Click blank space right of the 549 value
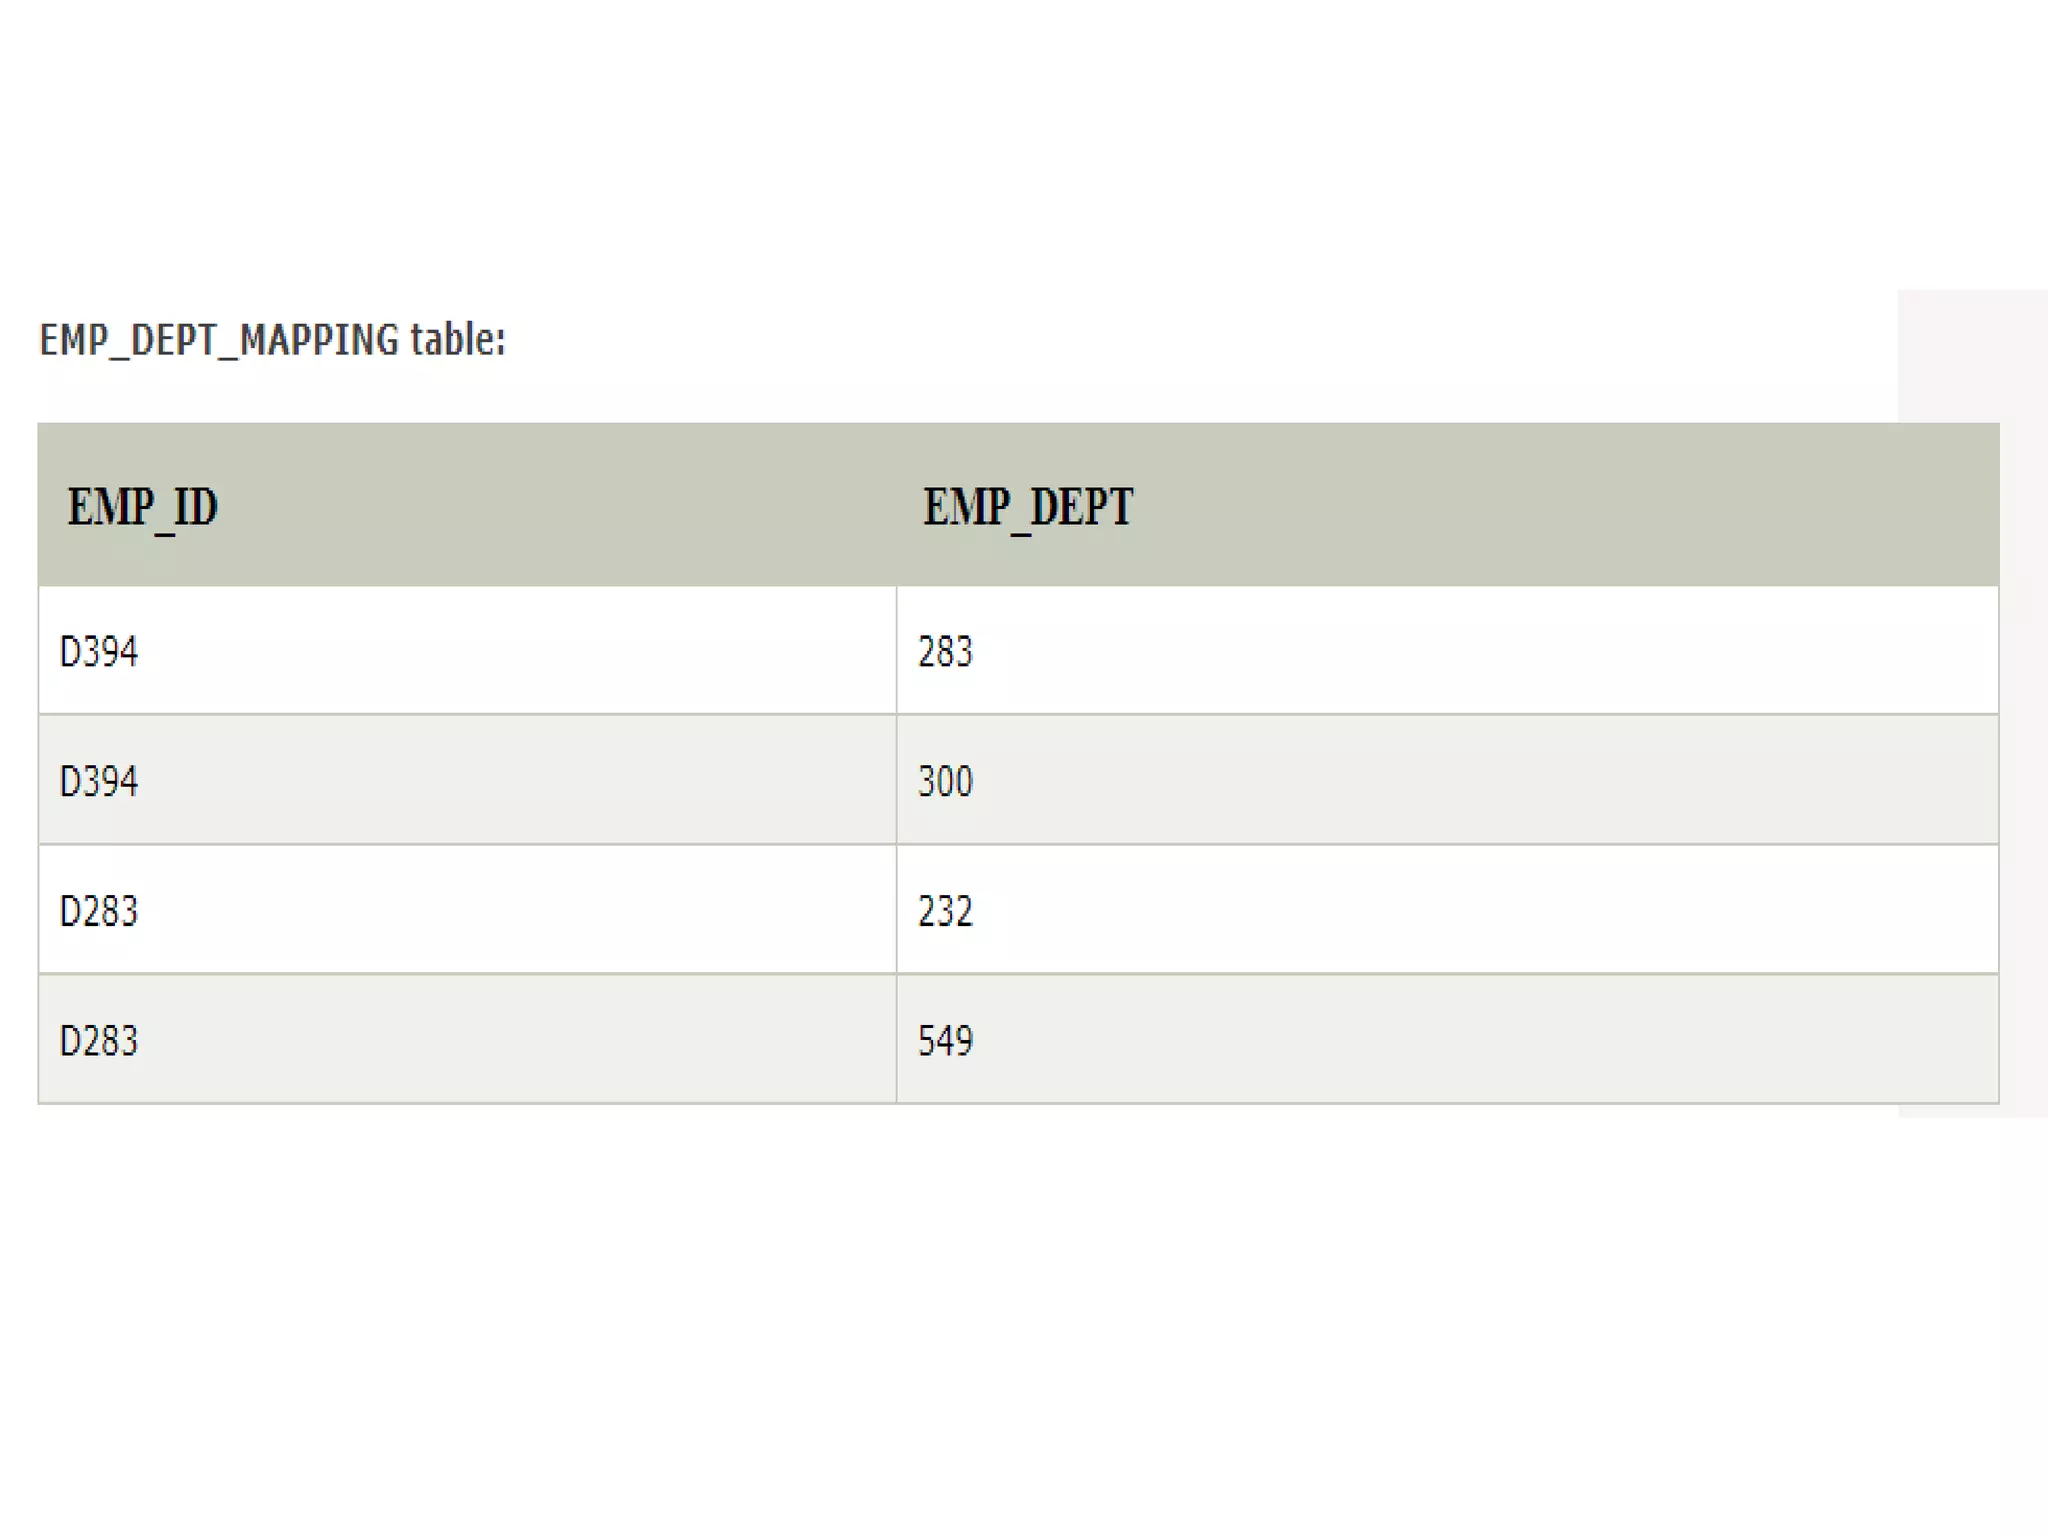This screenshot has width=2048, height=1536. tap(1450, 1041)
